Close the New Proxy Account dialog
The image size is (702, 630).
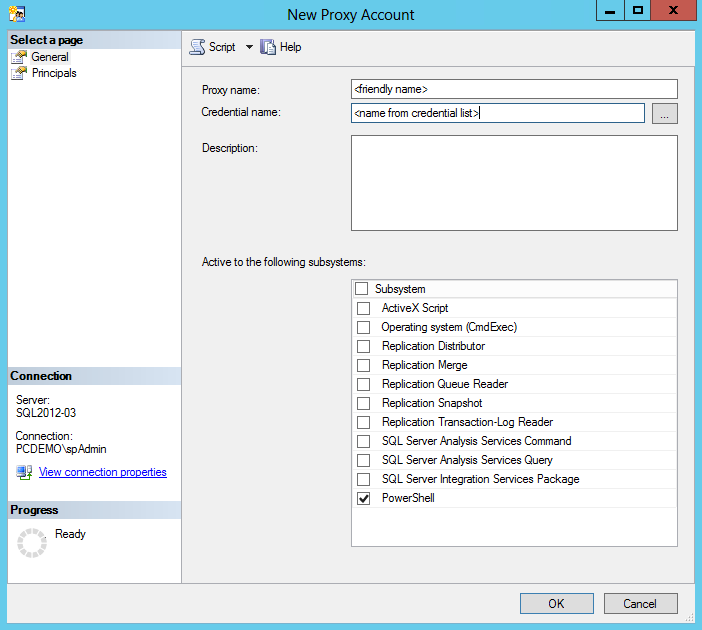(x=673, y=10)
